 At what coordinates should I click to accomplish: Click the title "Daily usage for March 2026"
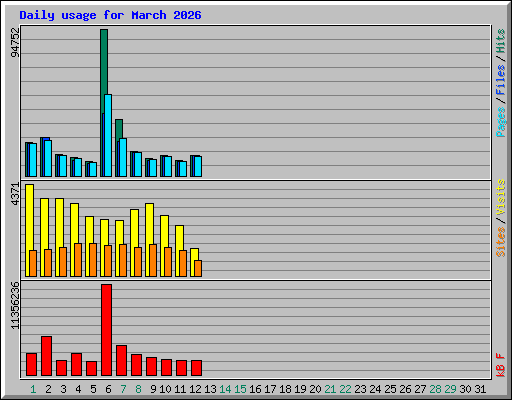pyautogui.click(x=110, y=15)
